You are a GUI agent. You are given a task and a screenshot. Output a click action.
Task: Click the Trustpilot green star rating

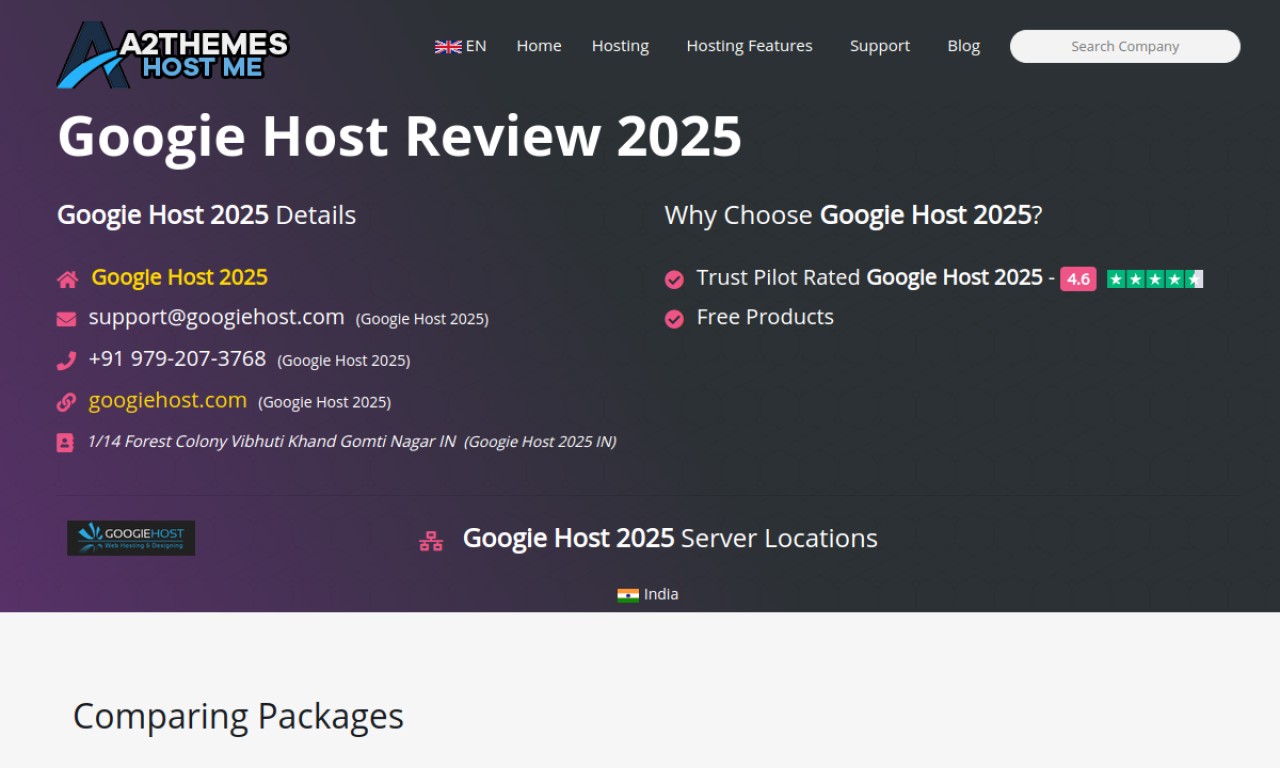coord(1155,279)
